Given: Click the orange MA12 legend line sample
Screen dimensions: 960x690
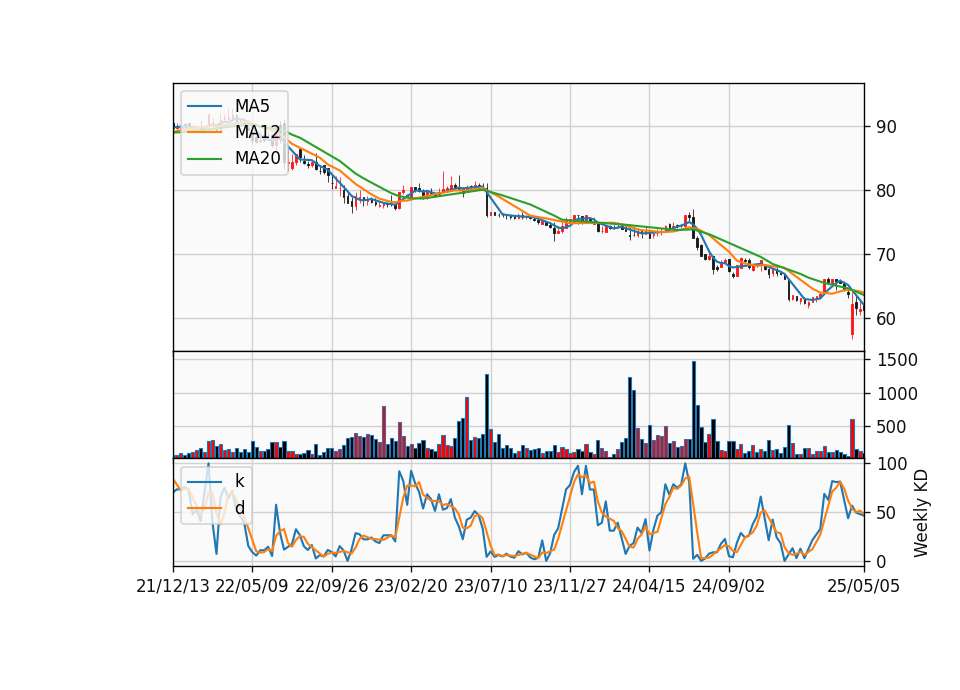Looking at the screenshot, I should (204, 132).
